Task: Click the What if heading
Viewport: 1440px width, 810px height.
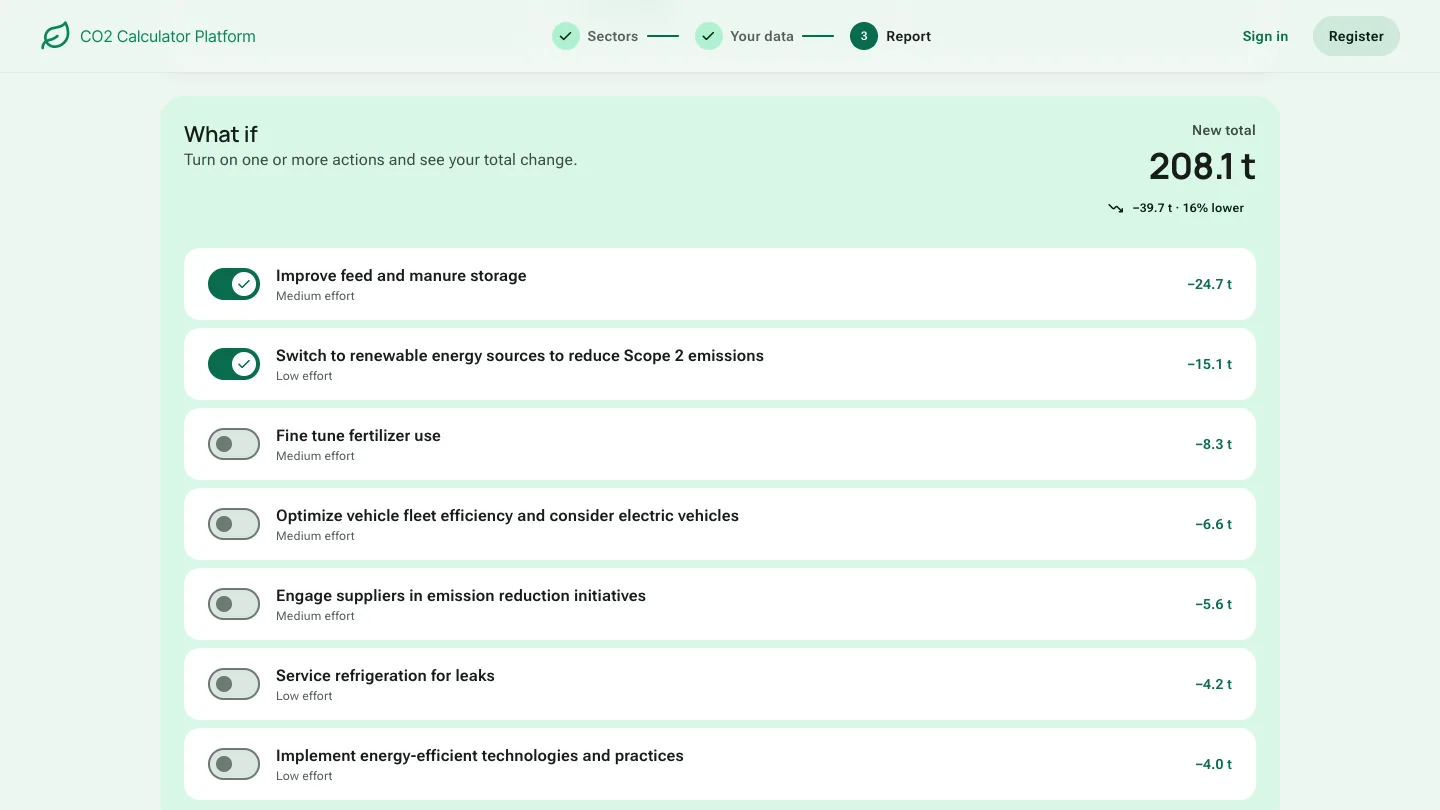Action: 221,134
